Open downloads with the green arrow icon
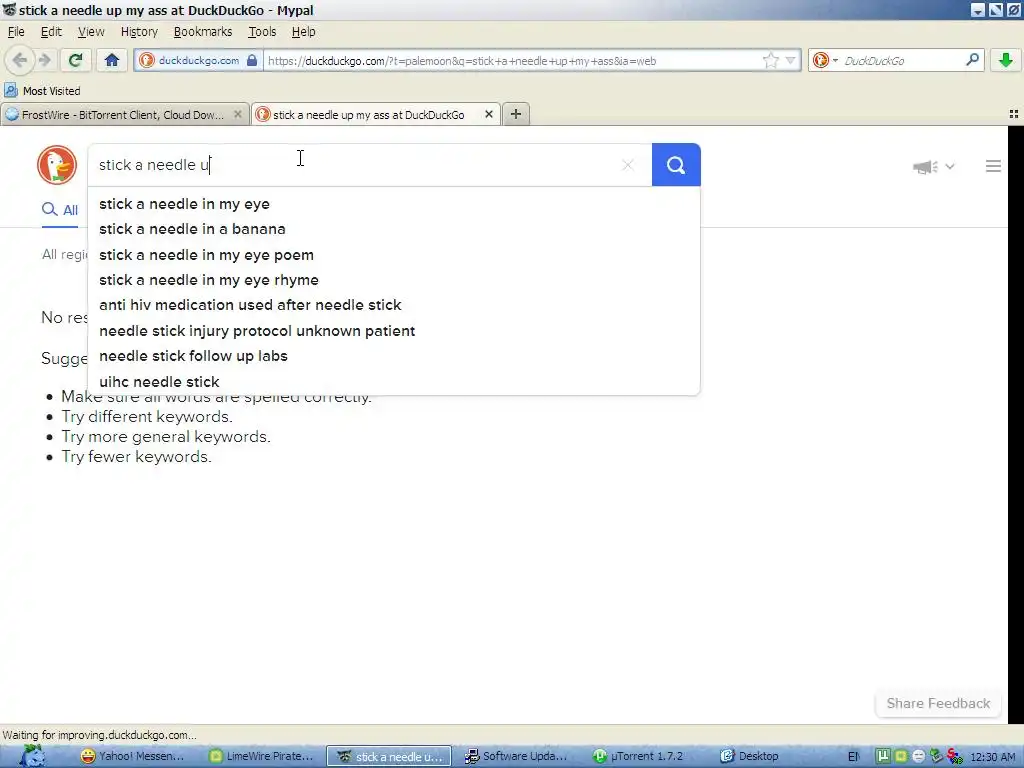Viewport: 1024px width, 768px height. (x=1006, y=61)
